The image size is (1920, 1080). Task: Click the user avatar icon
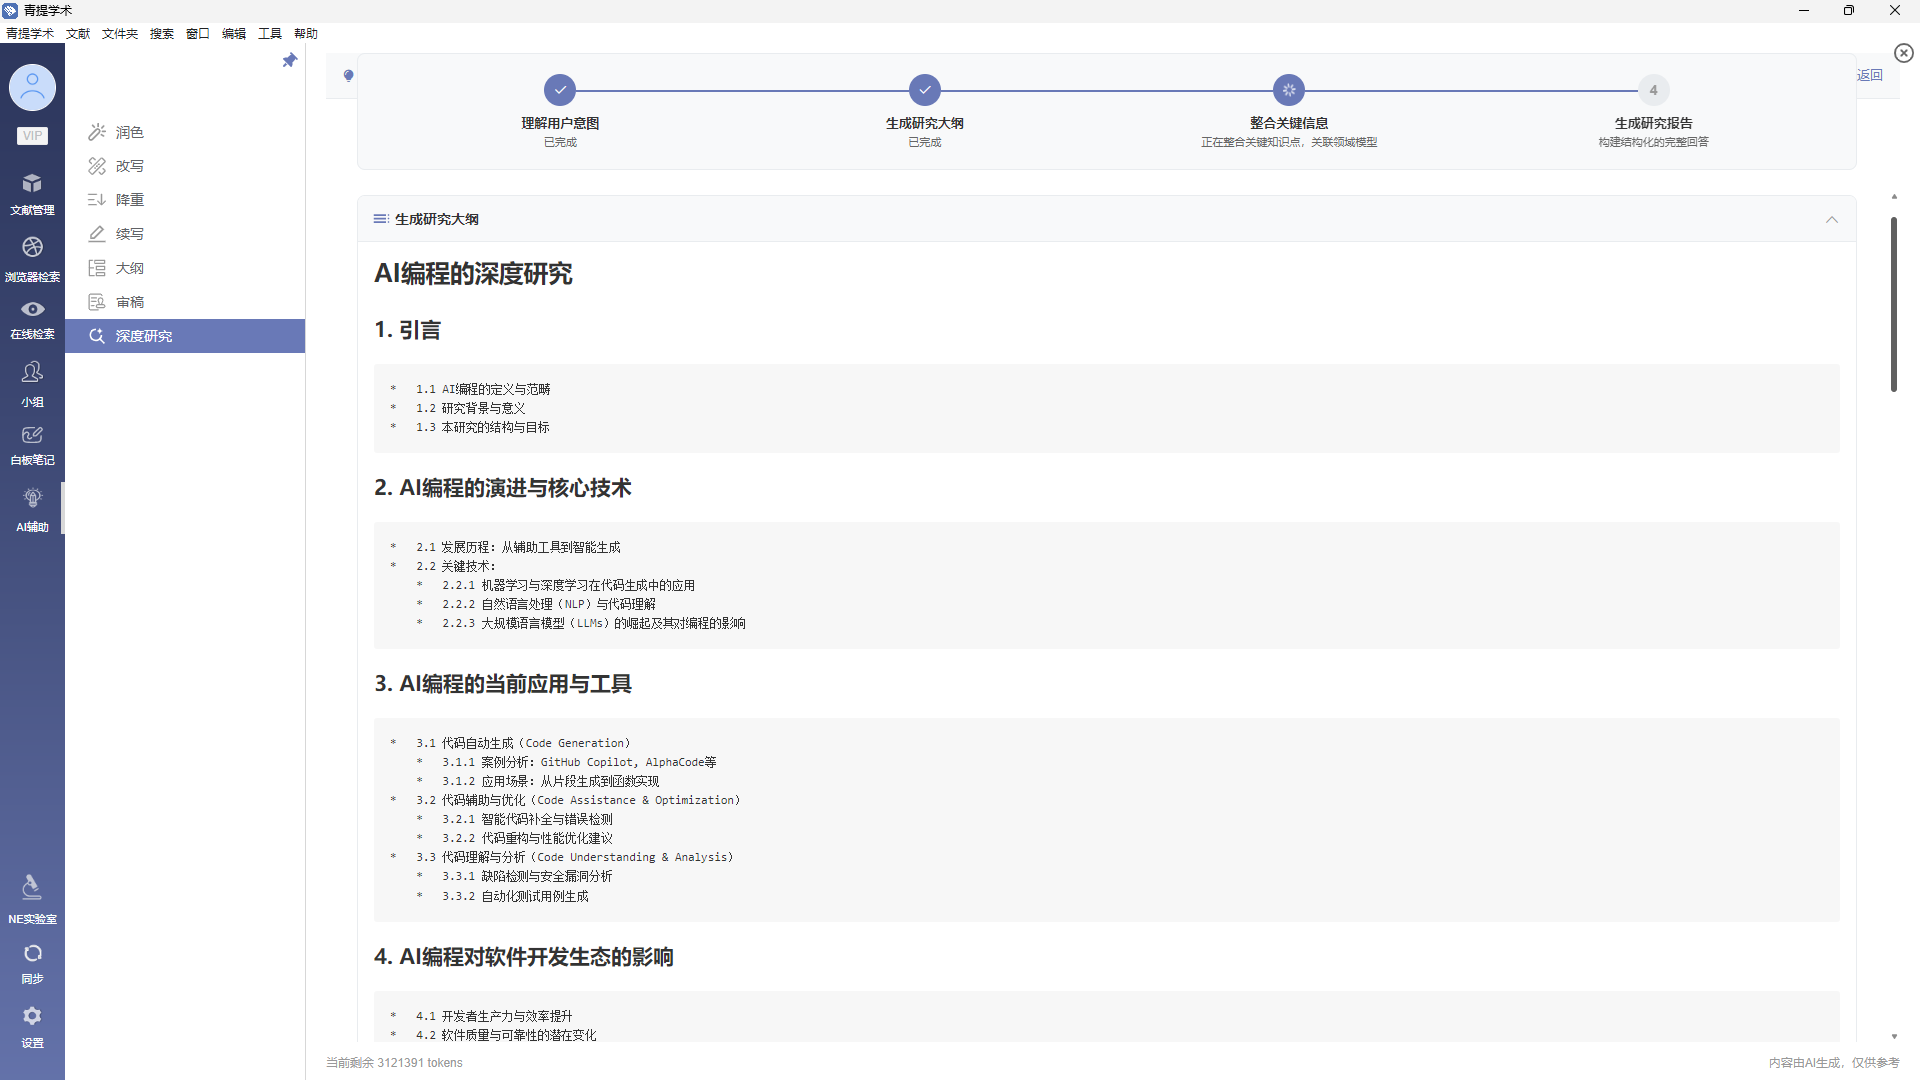coord(32,88)
